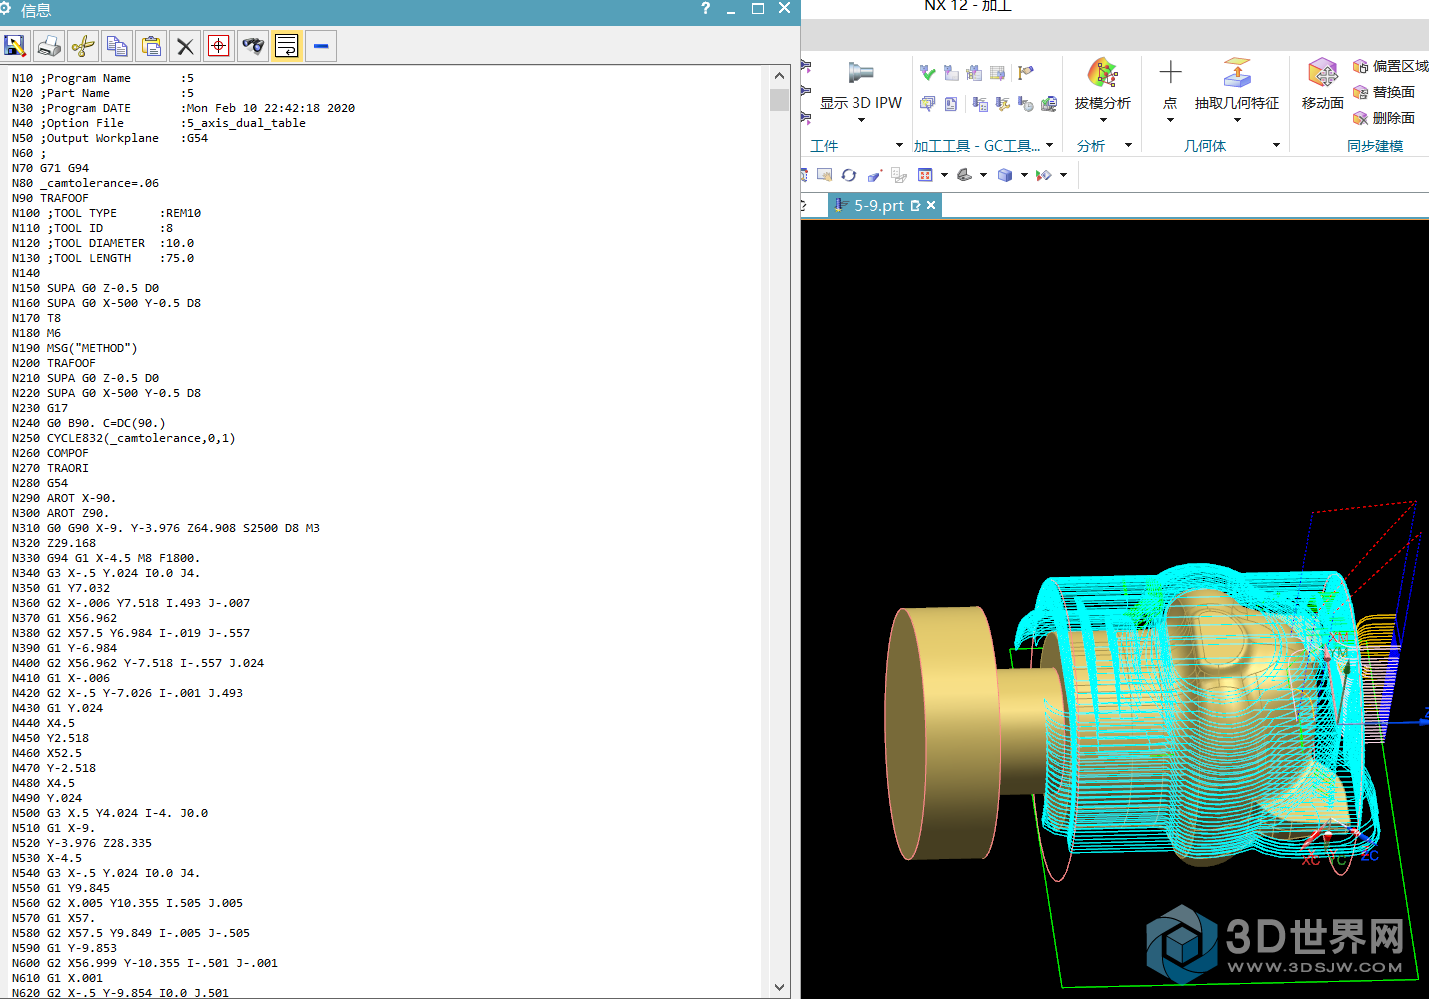The height and width of the screenshot is (999, 1429).
Task: Click the red crosshair target icon
Action: tap(219, 46)
